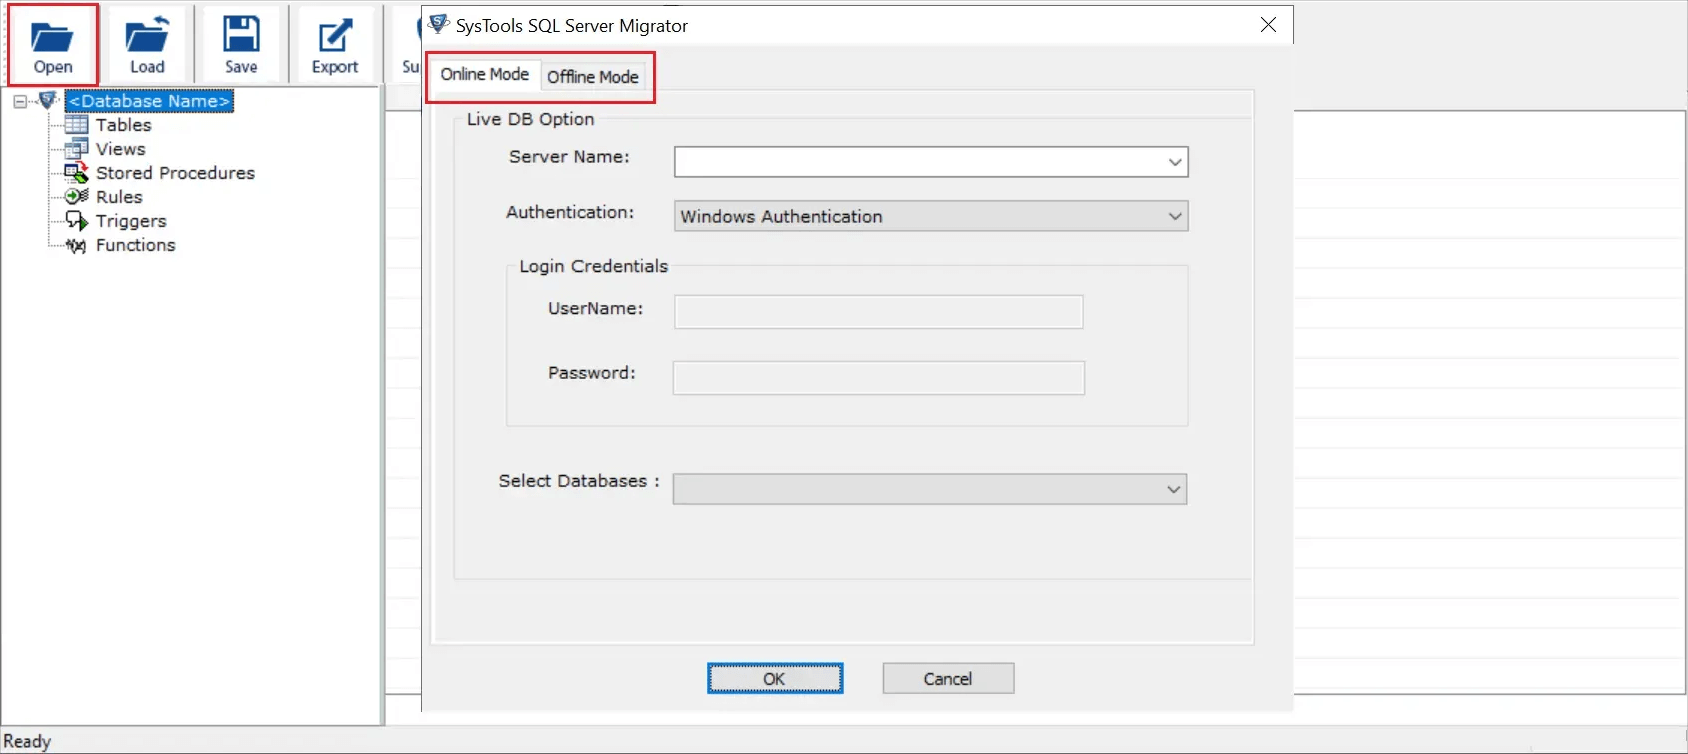Select the Tables node icon

coord(76,125)
